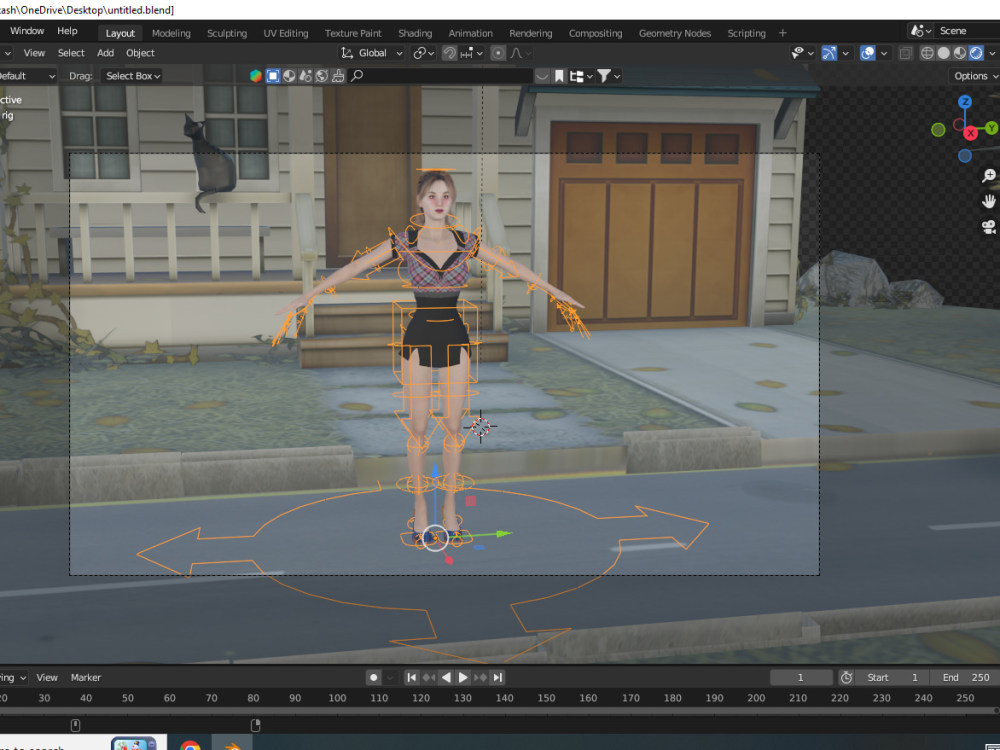Open the funnel filter dropdown

pyautogui.click(x=608, y=76)
